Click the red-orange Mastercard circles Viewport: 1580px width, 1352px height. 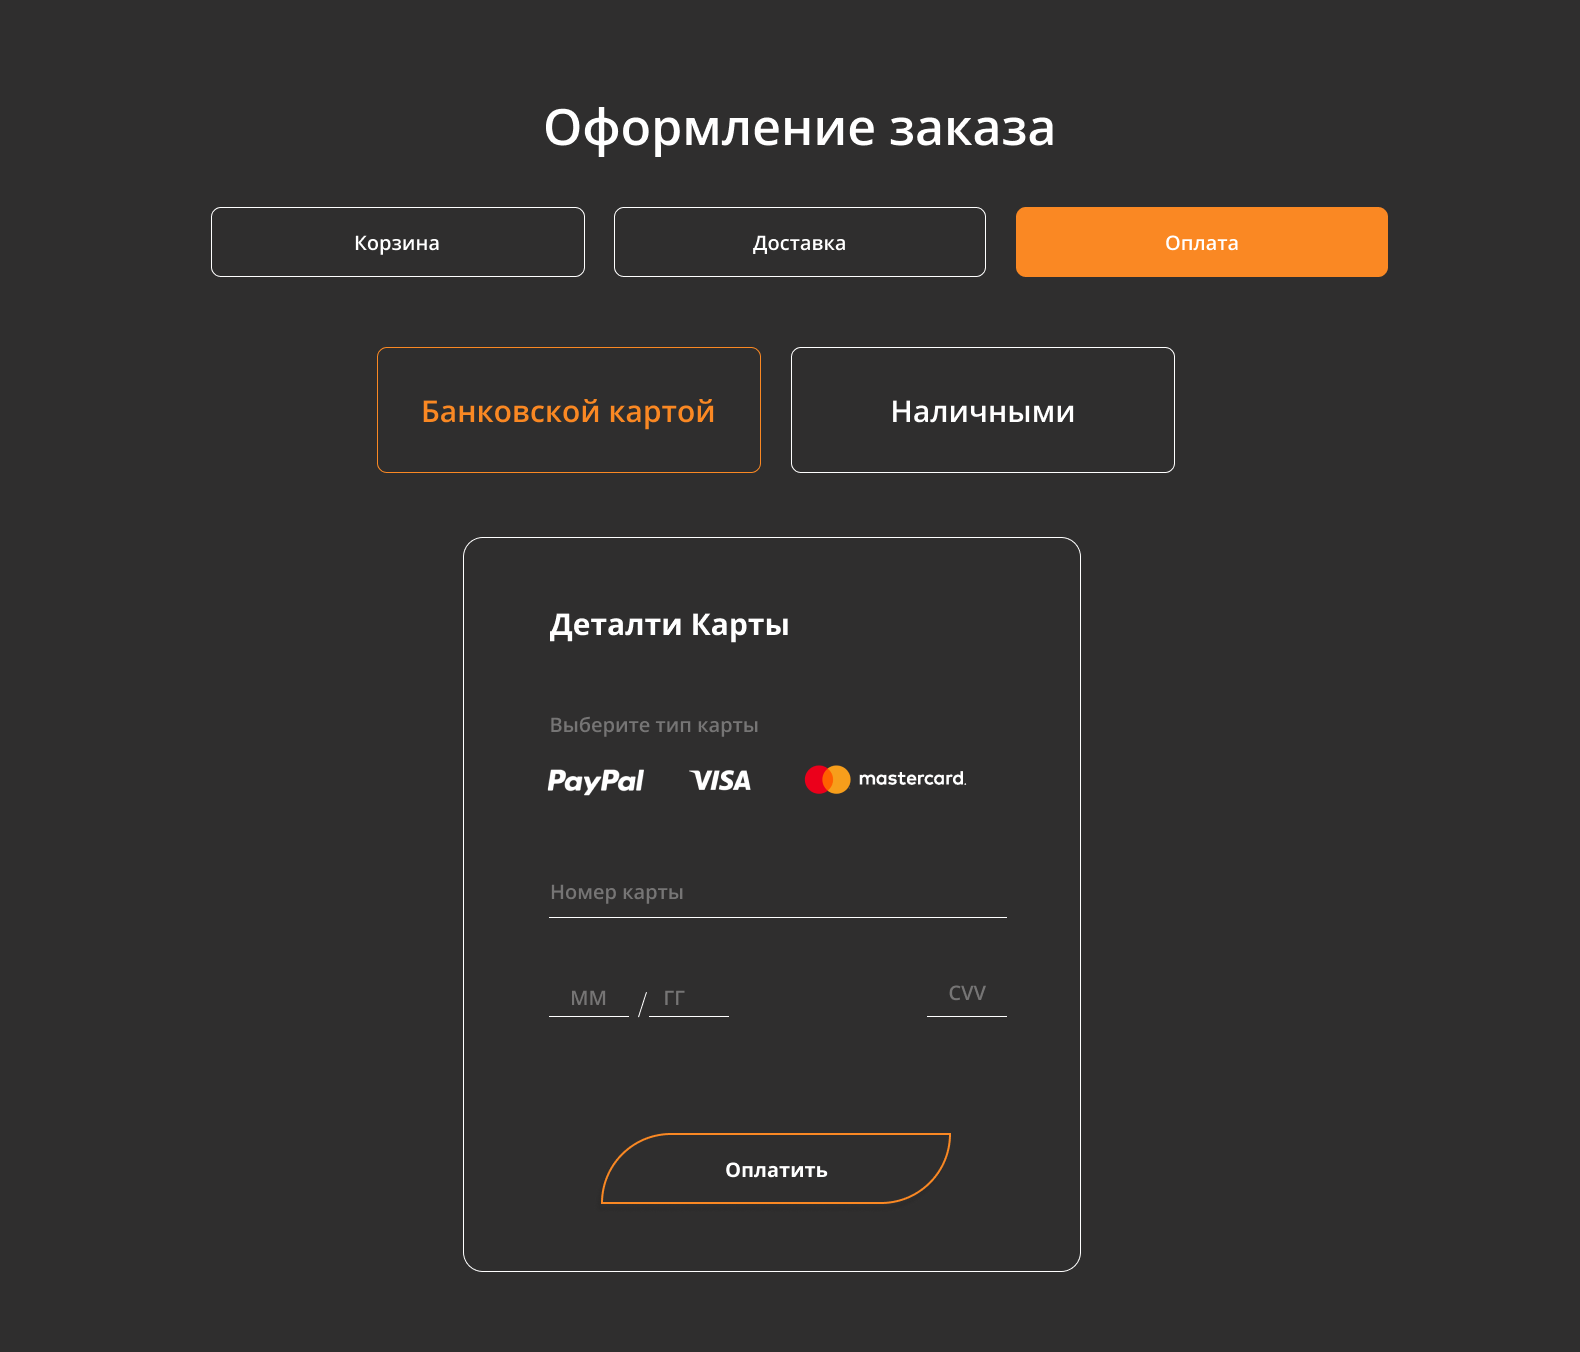click(x=827, y=779)
